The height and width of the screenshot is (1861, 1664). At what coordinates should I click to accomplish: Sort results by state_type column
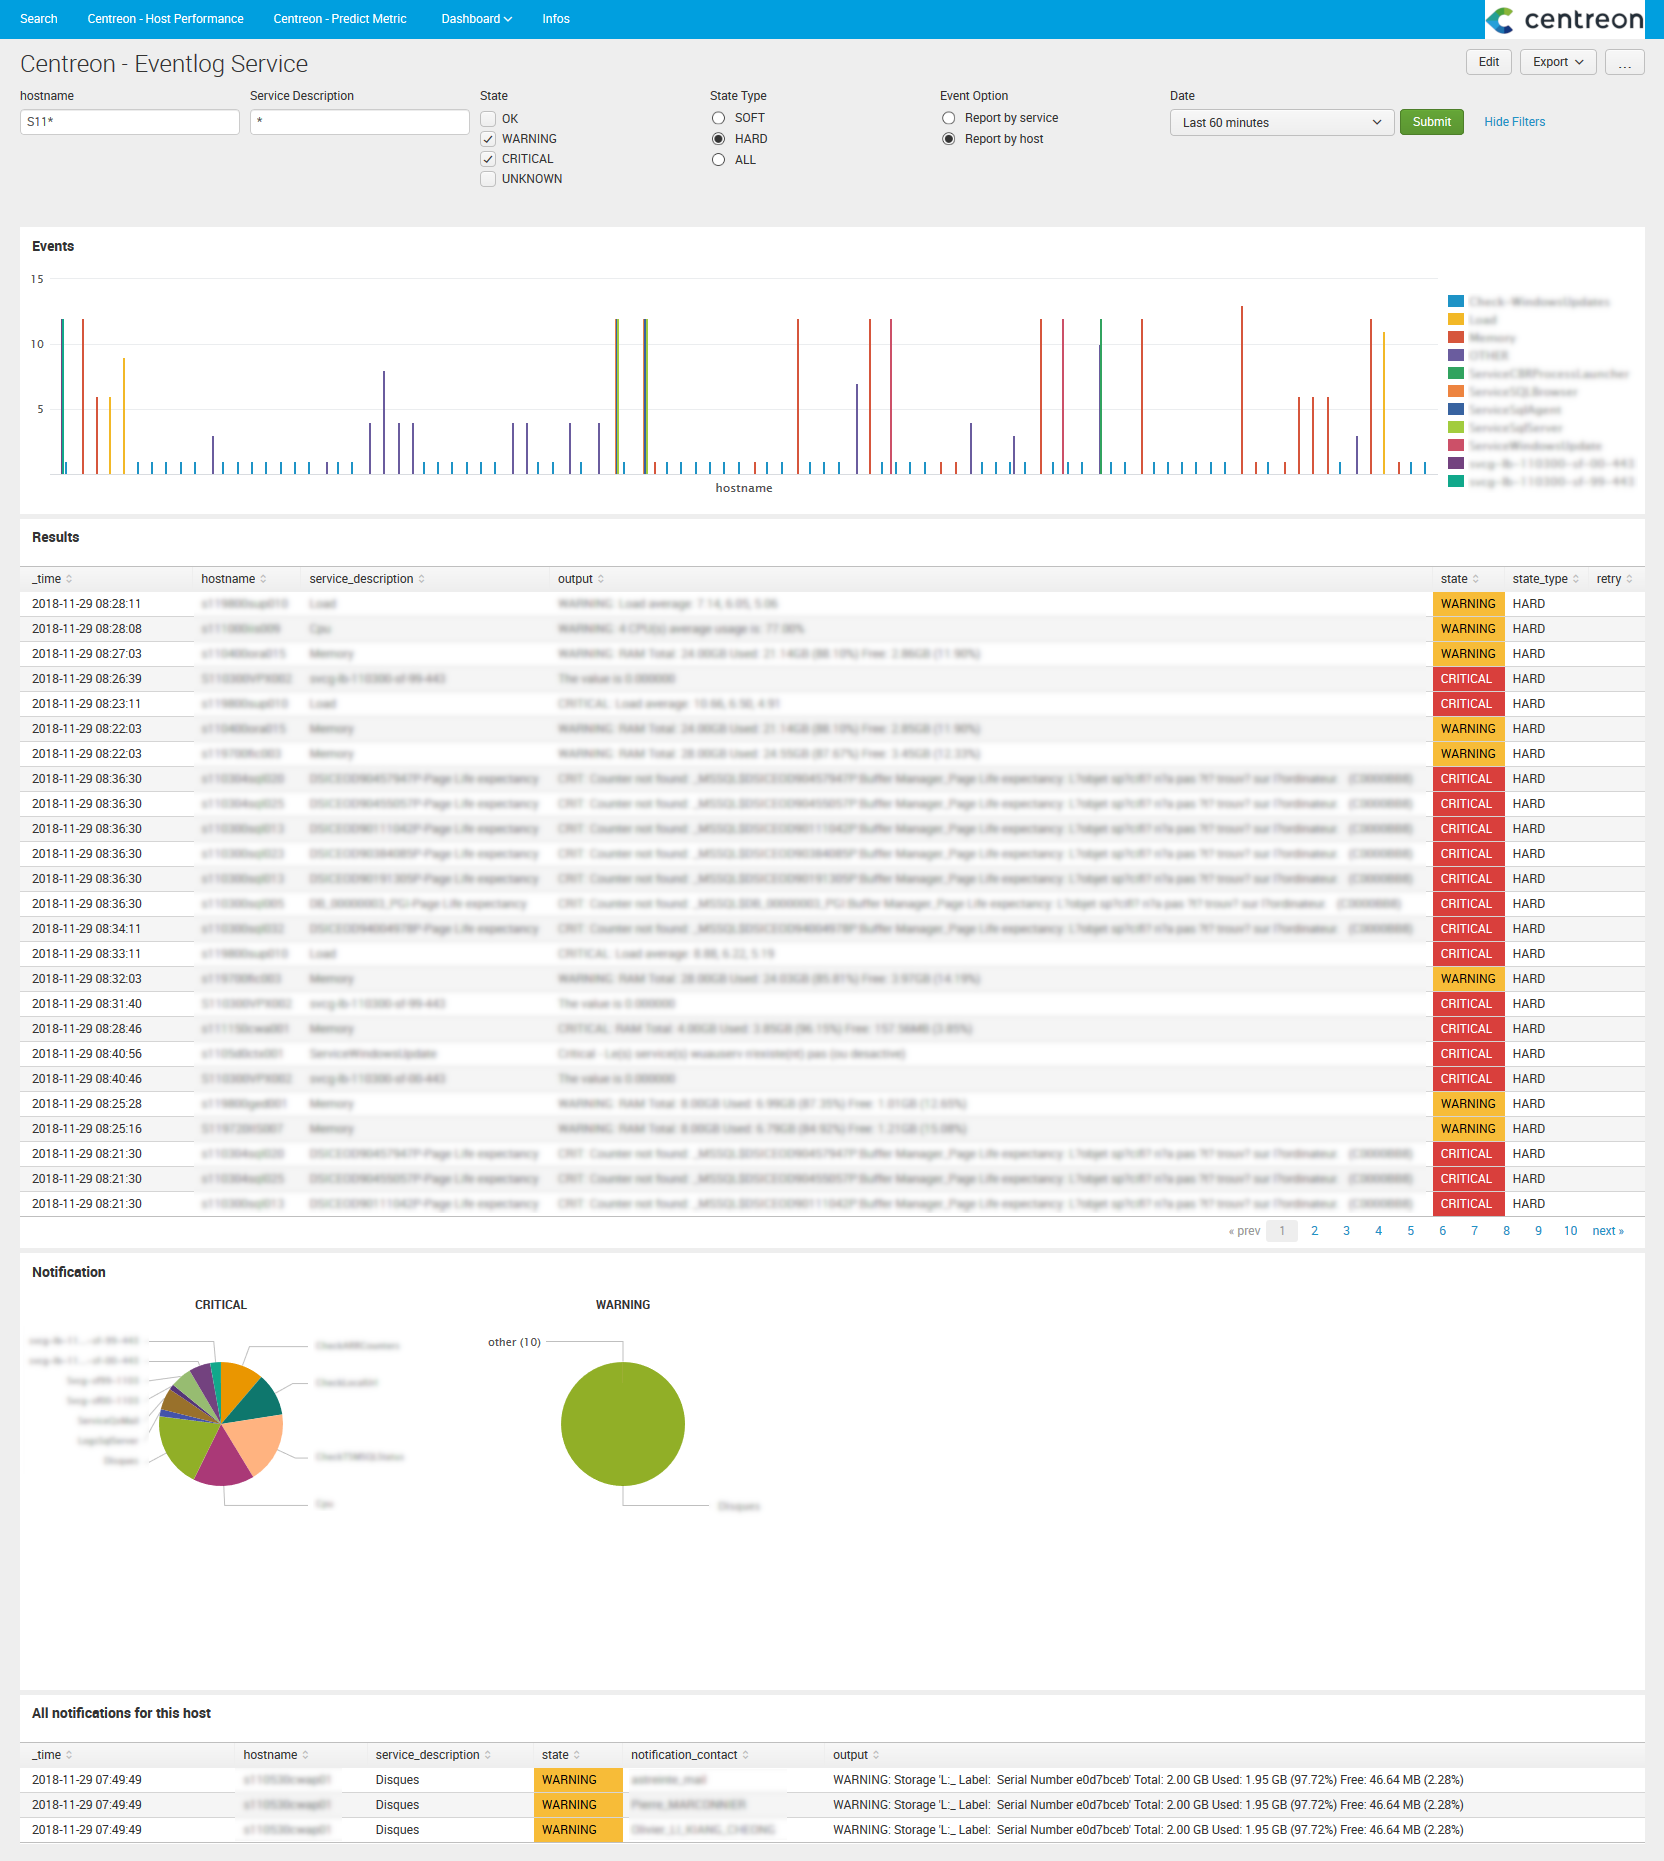1546,579
